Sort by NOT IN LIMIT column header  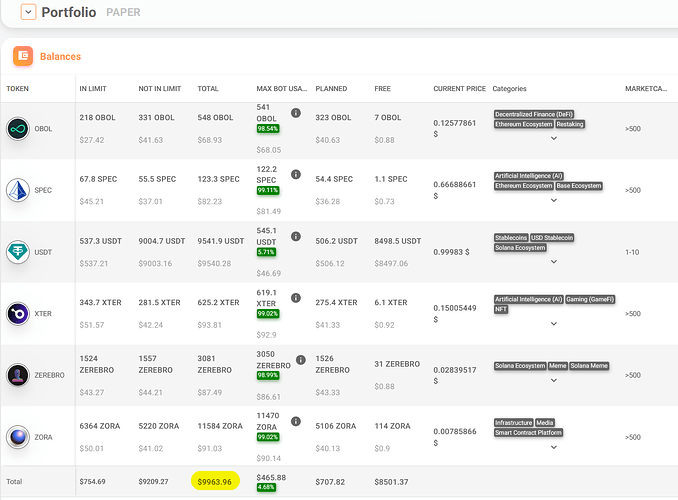[160, 89]
